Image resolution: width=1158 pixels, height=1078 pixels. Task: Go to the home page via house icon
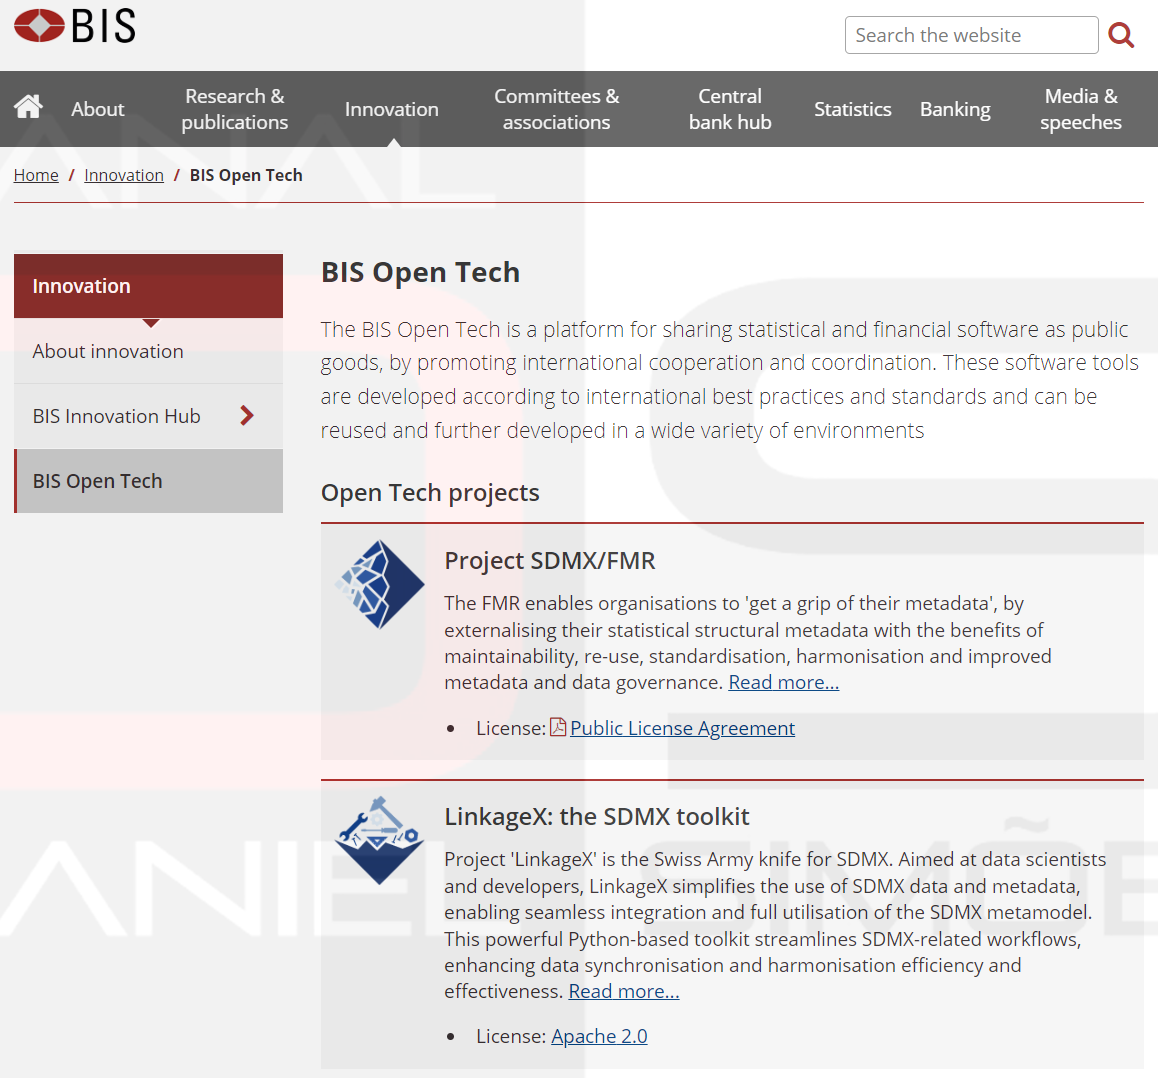tap(28, 108)
